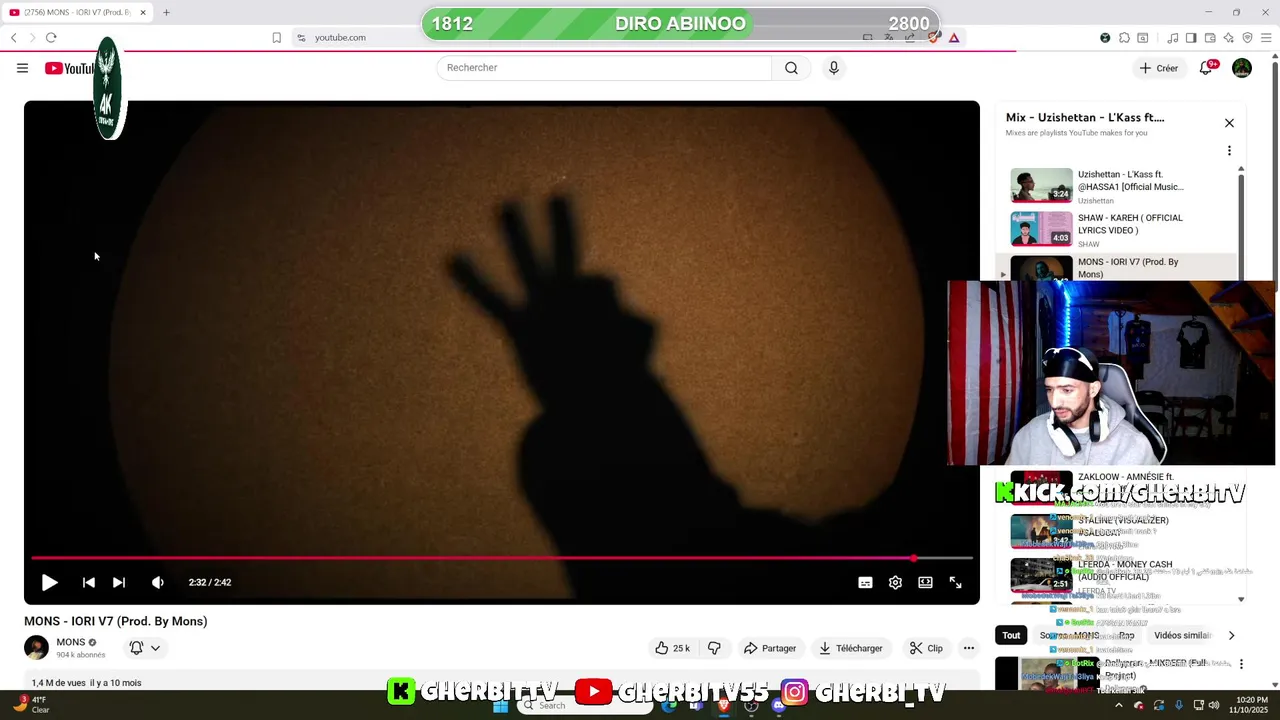Bookmark this page with the bookmark icon
This screenshot has width=1280, height=720.
[x=277, y=37]
